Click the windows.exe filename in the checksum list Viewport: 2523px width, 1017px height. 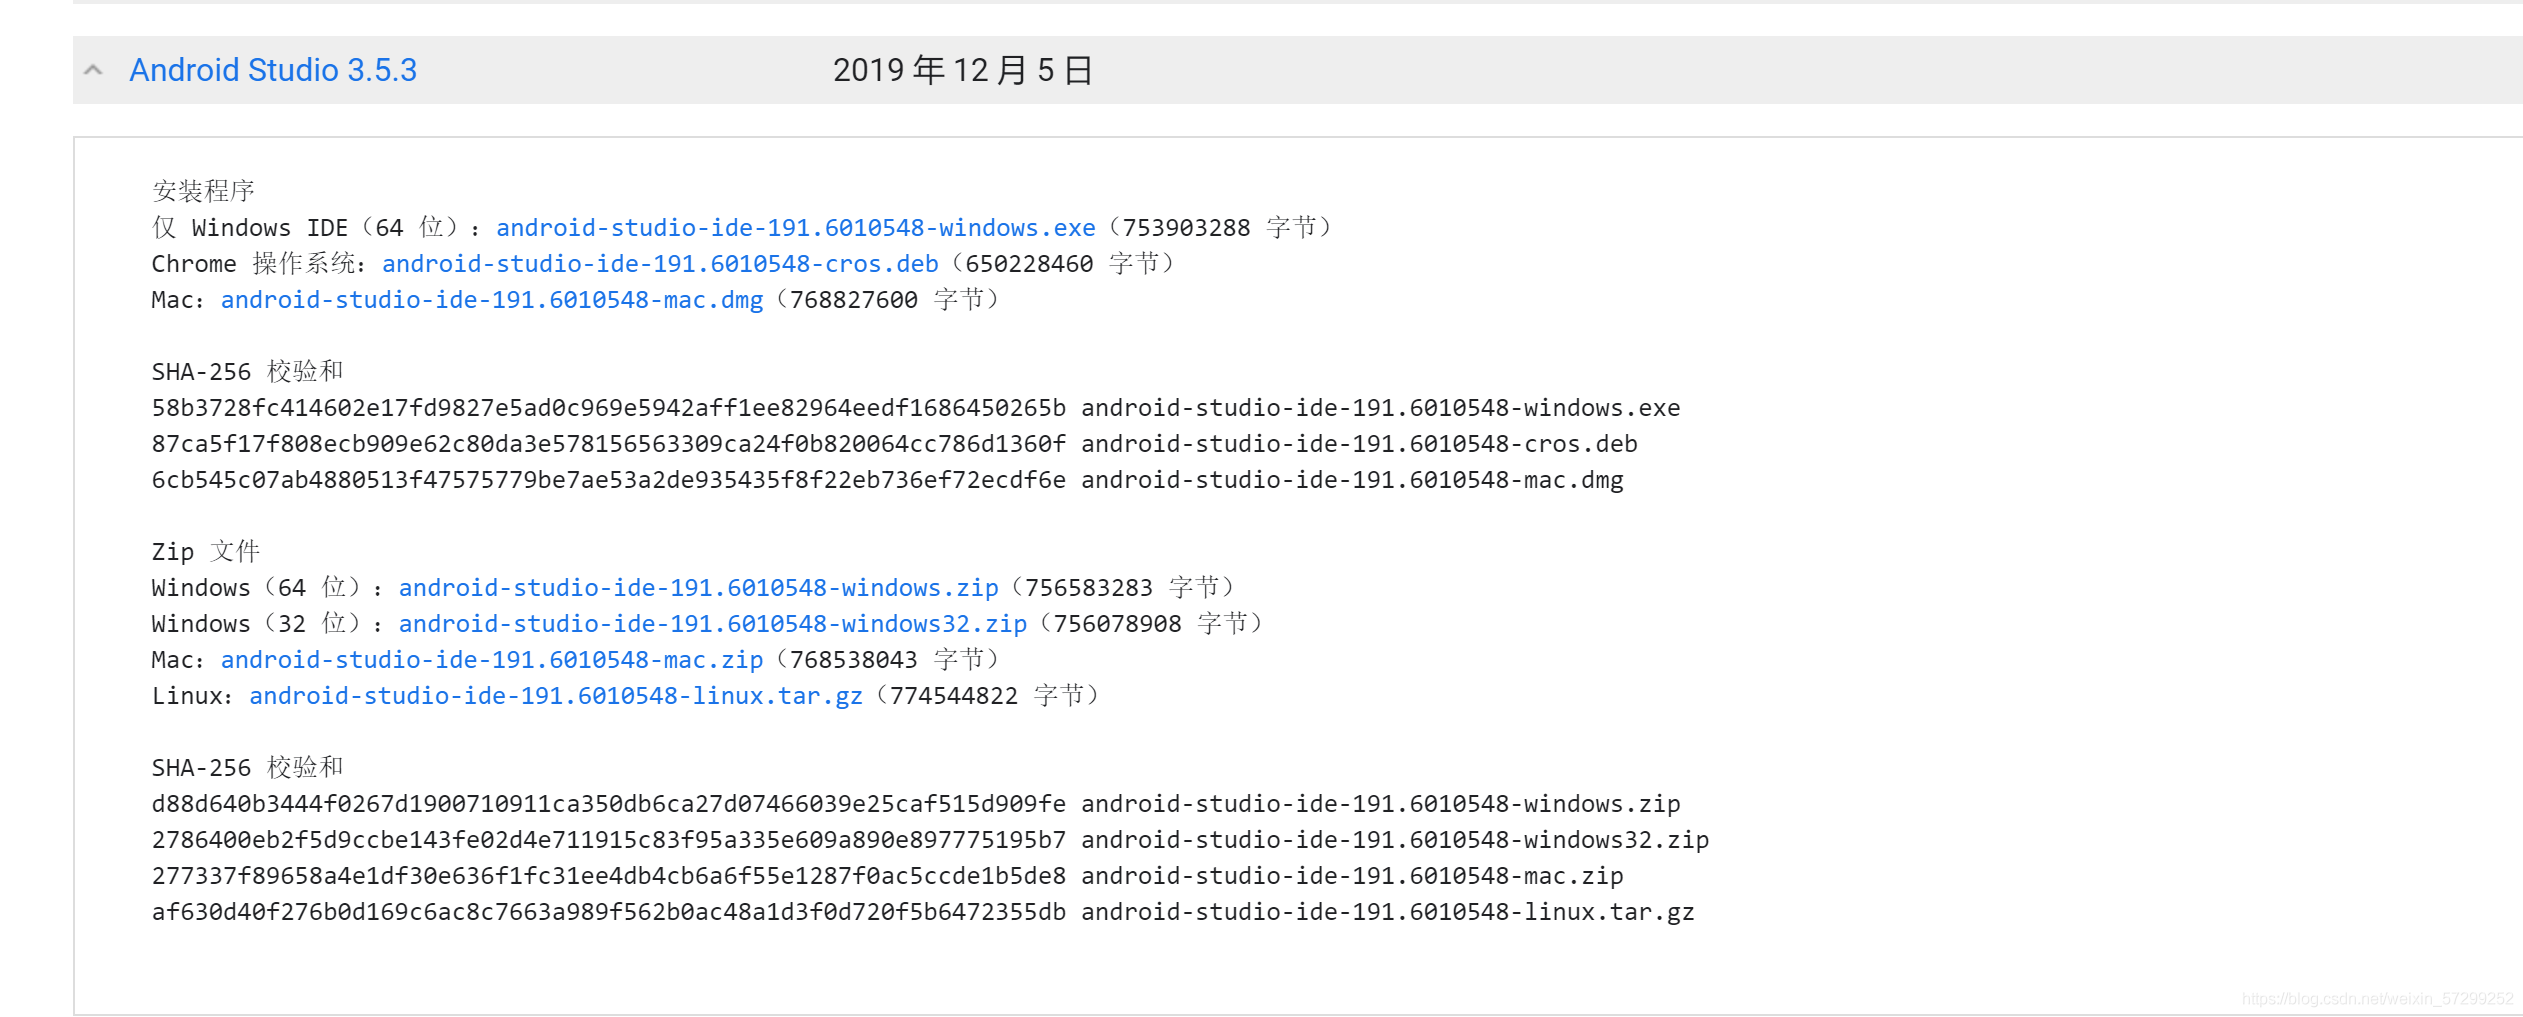point(1381,408)
